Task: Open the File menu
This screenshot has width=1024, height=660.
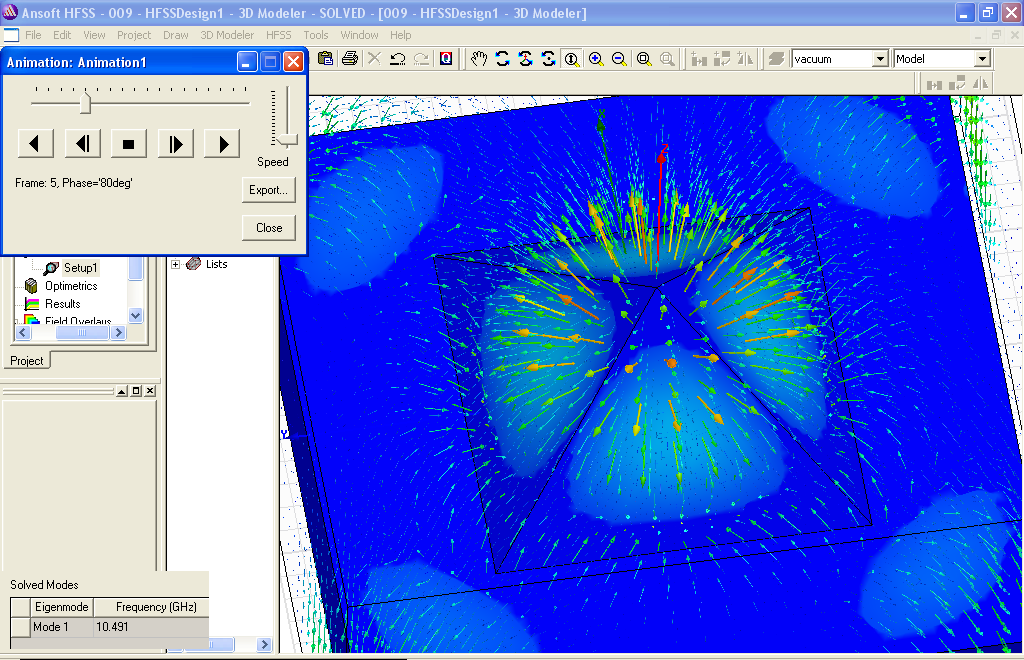Action: pyautogui.click(x=33, y=35)
